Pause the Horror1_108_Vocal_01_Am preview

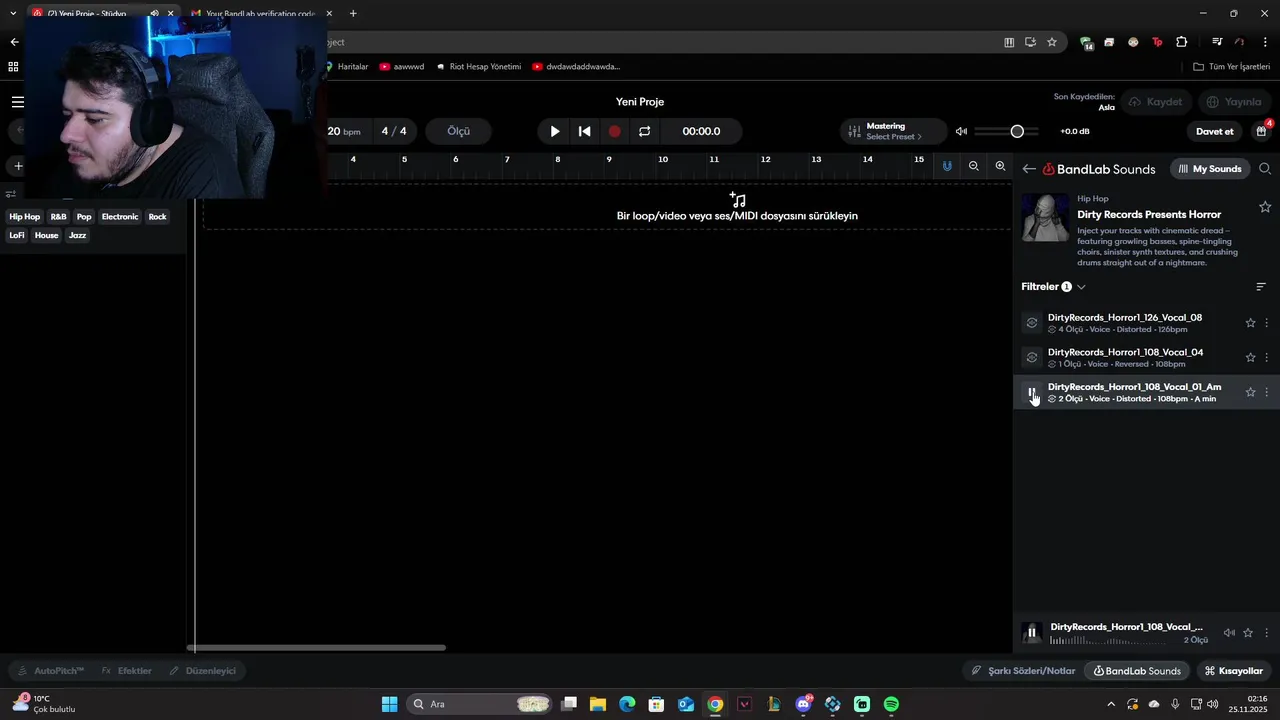click(x=1032, y=392)
